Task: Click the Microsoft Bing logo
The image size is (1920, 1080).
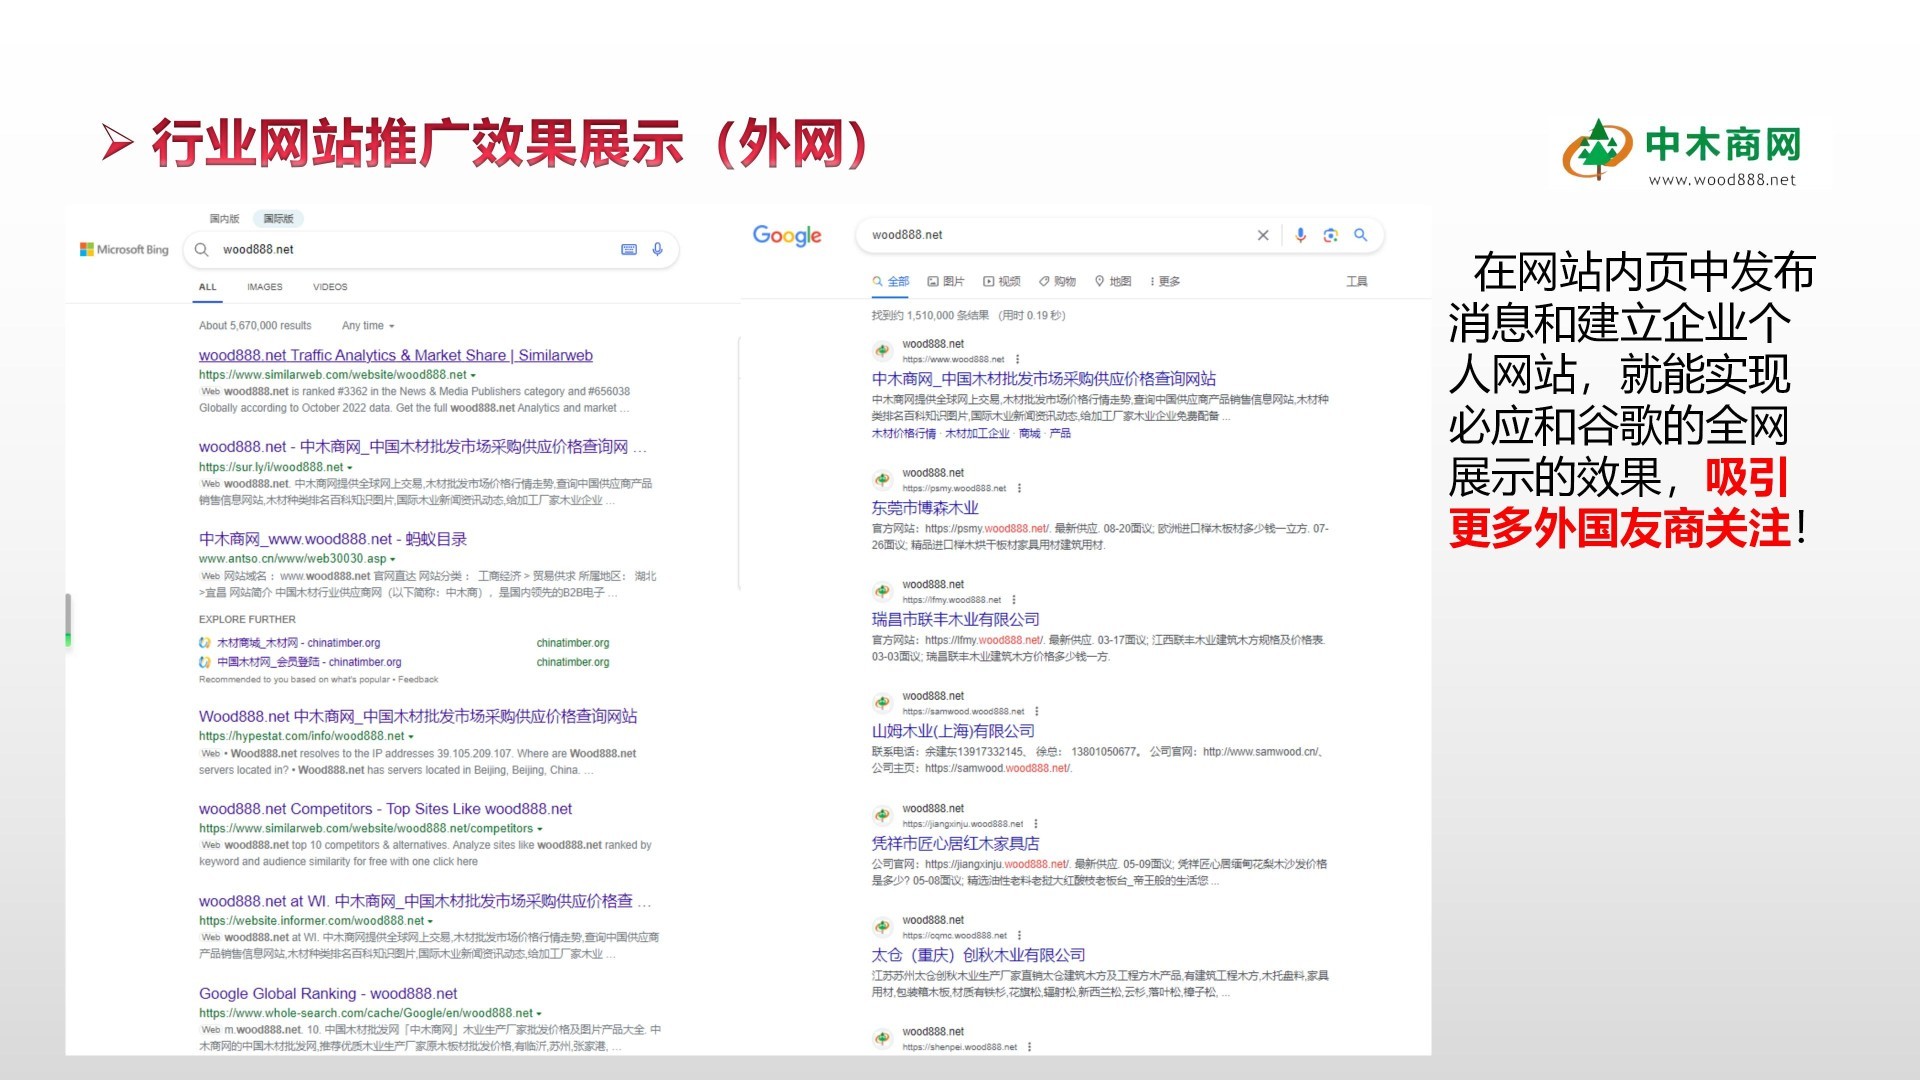Action: (125, 250)
